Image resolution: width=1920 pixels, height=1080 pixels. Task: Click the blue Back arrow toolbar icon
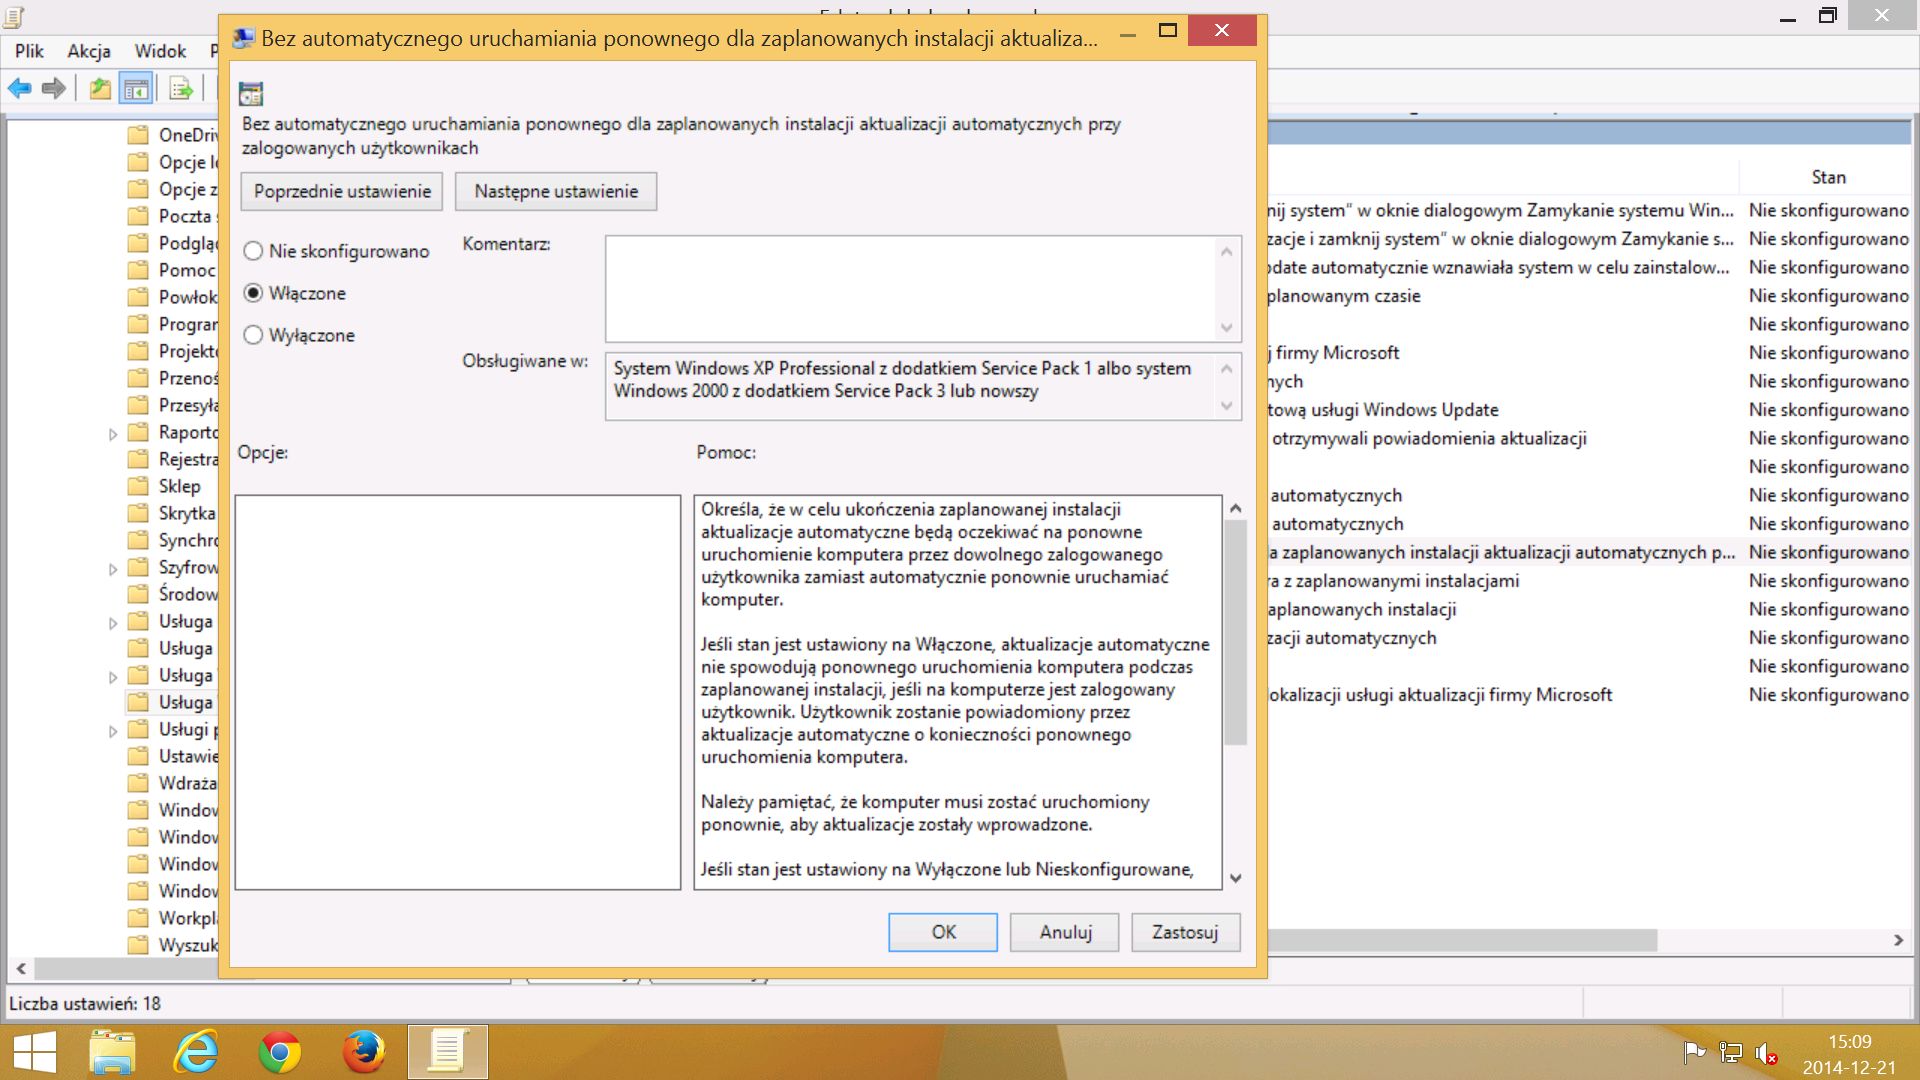(19, 89)
